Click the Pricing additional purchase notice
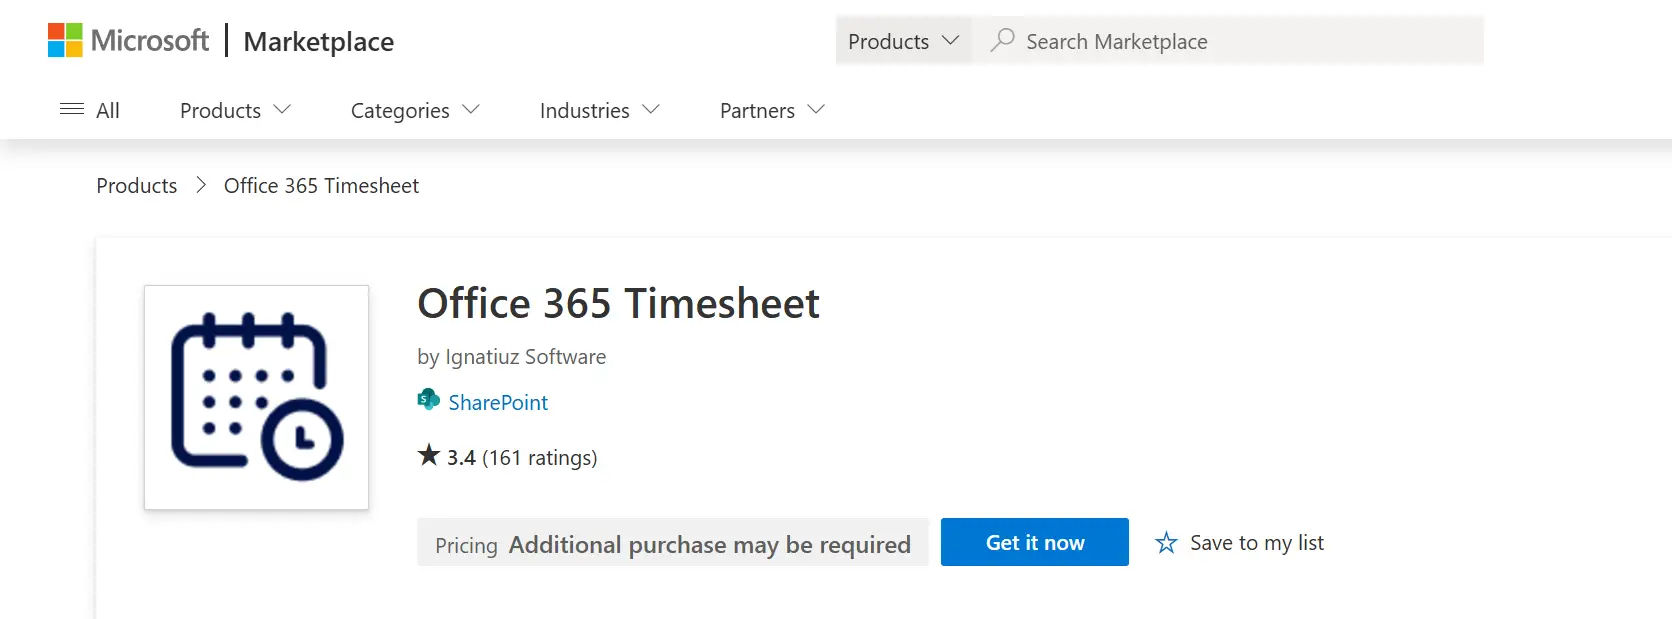The width and height of the screenshot is (1672, 619). click(673, 544)
